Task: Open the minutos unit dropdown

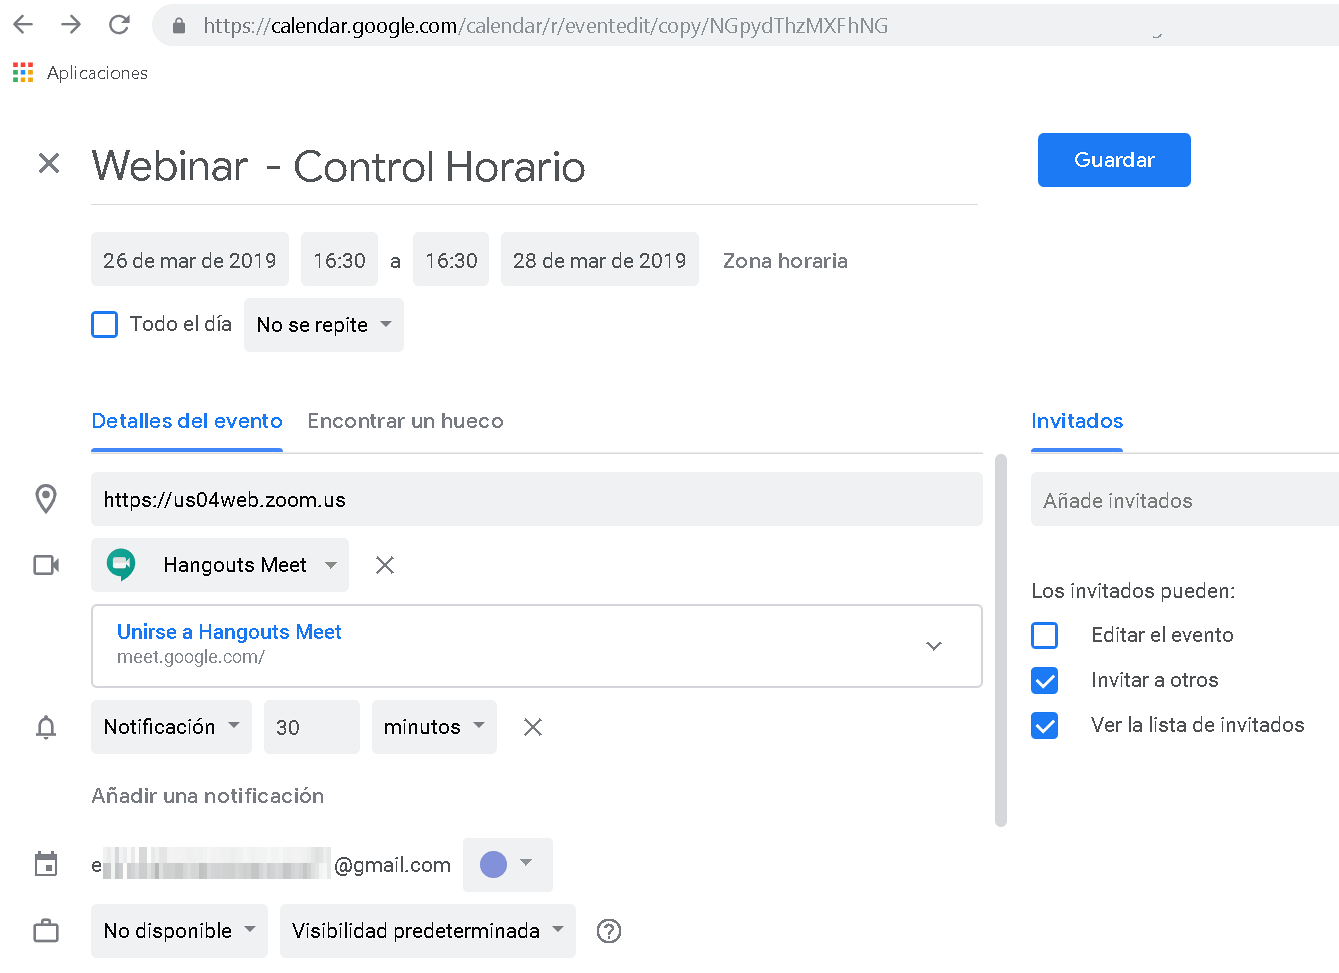Action: pos(434,727)
